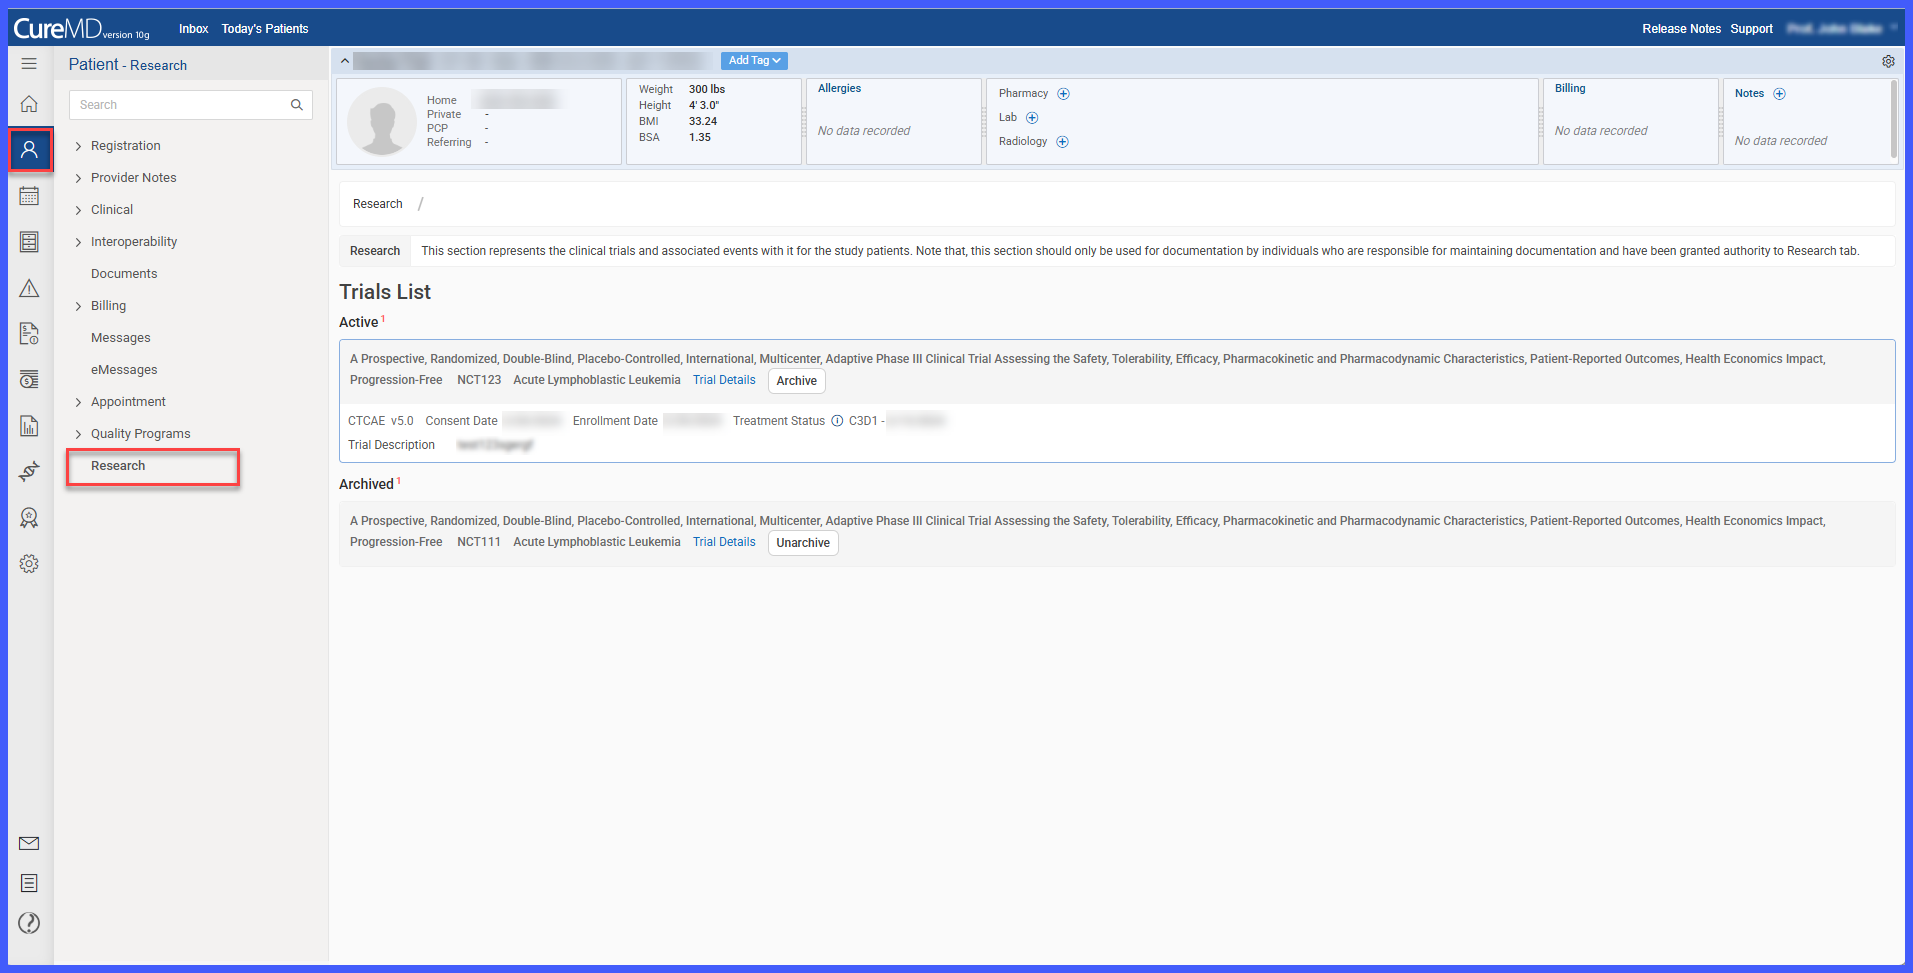
Task: Archive the NCT123 trial
Action: tap(797, 381)
